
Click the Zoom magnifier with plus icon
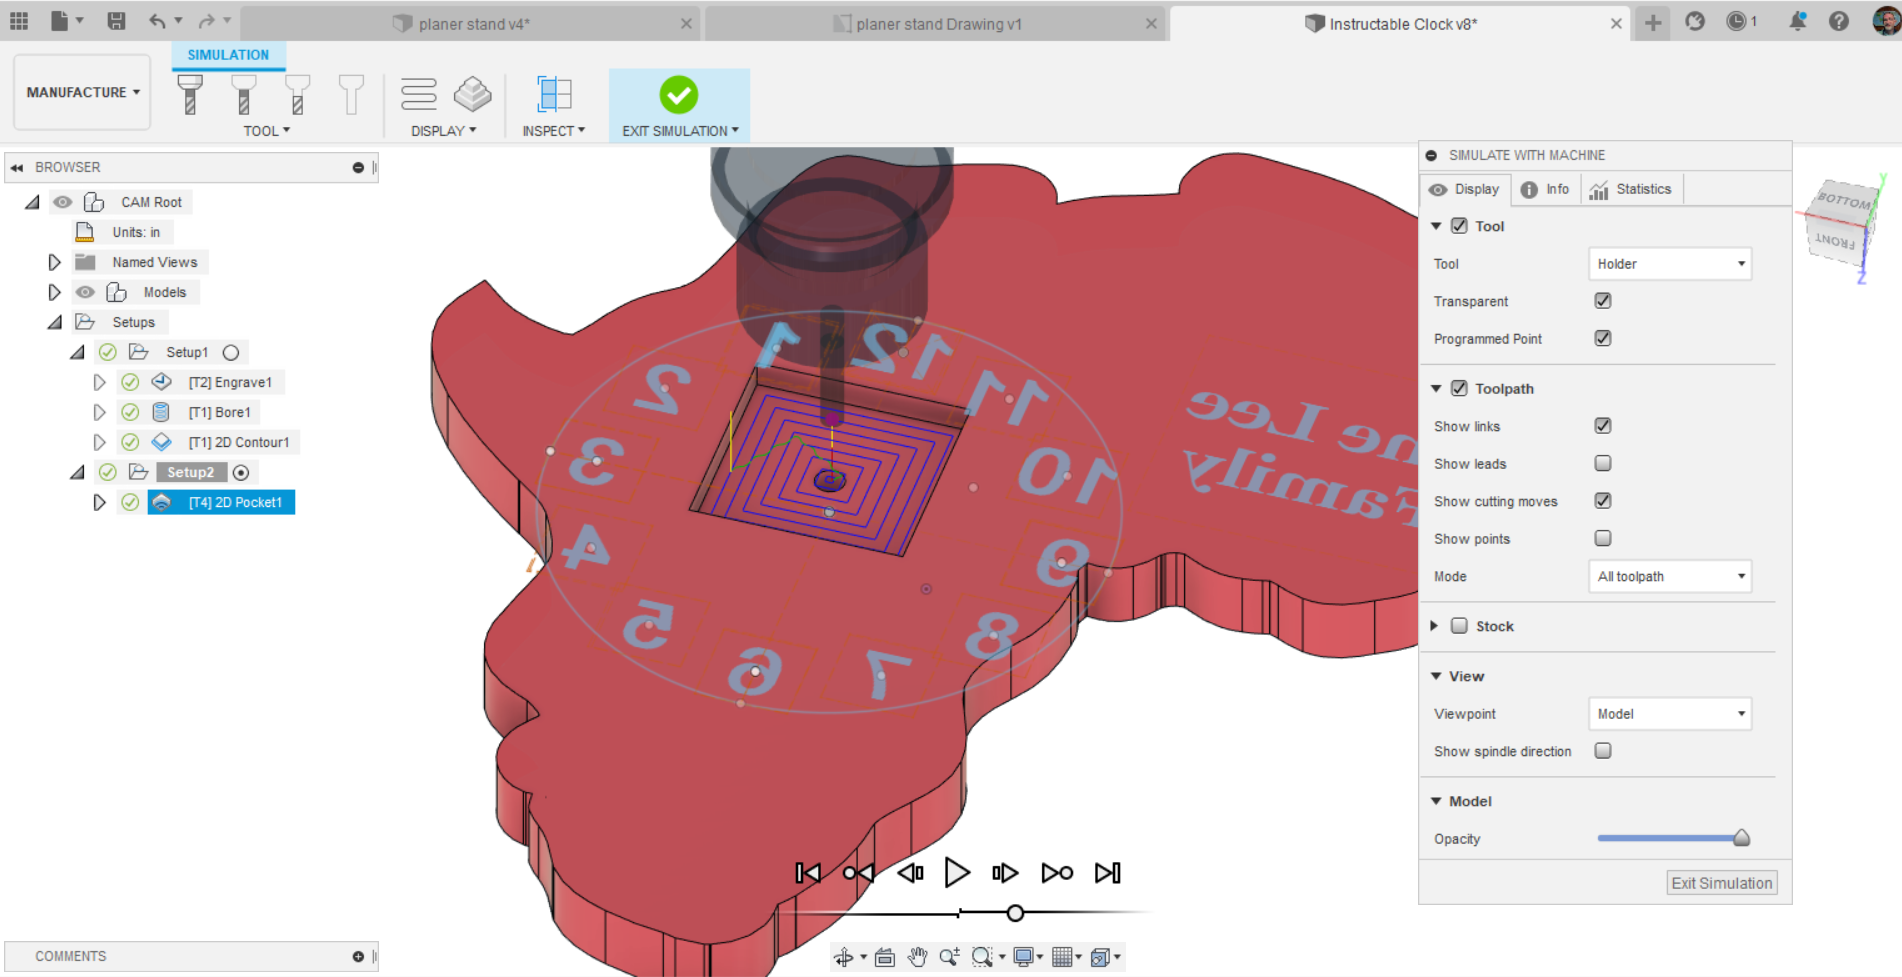click(x=949, y=957)
